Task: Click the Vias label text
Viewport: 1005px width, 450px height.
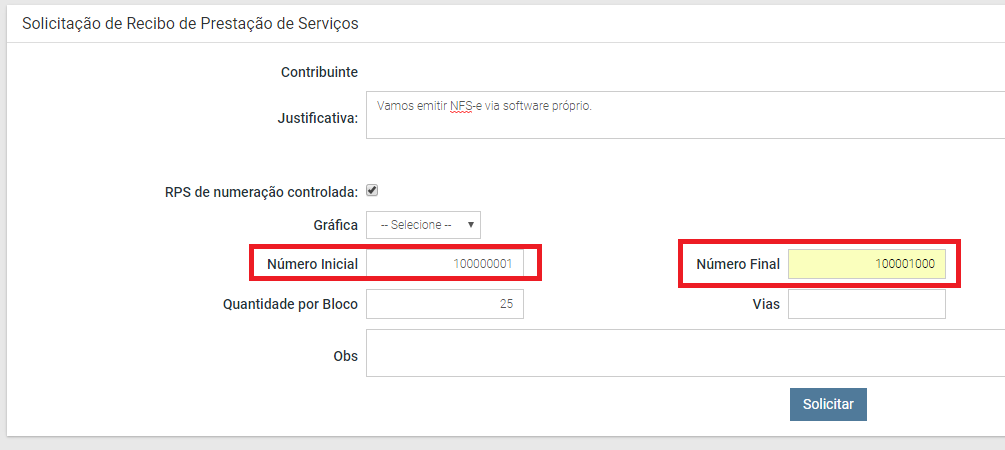Action: (767, 304)
